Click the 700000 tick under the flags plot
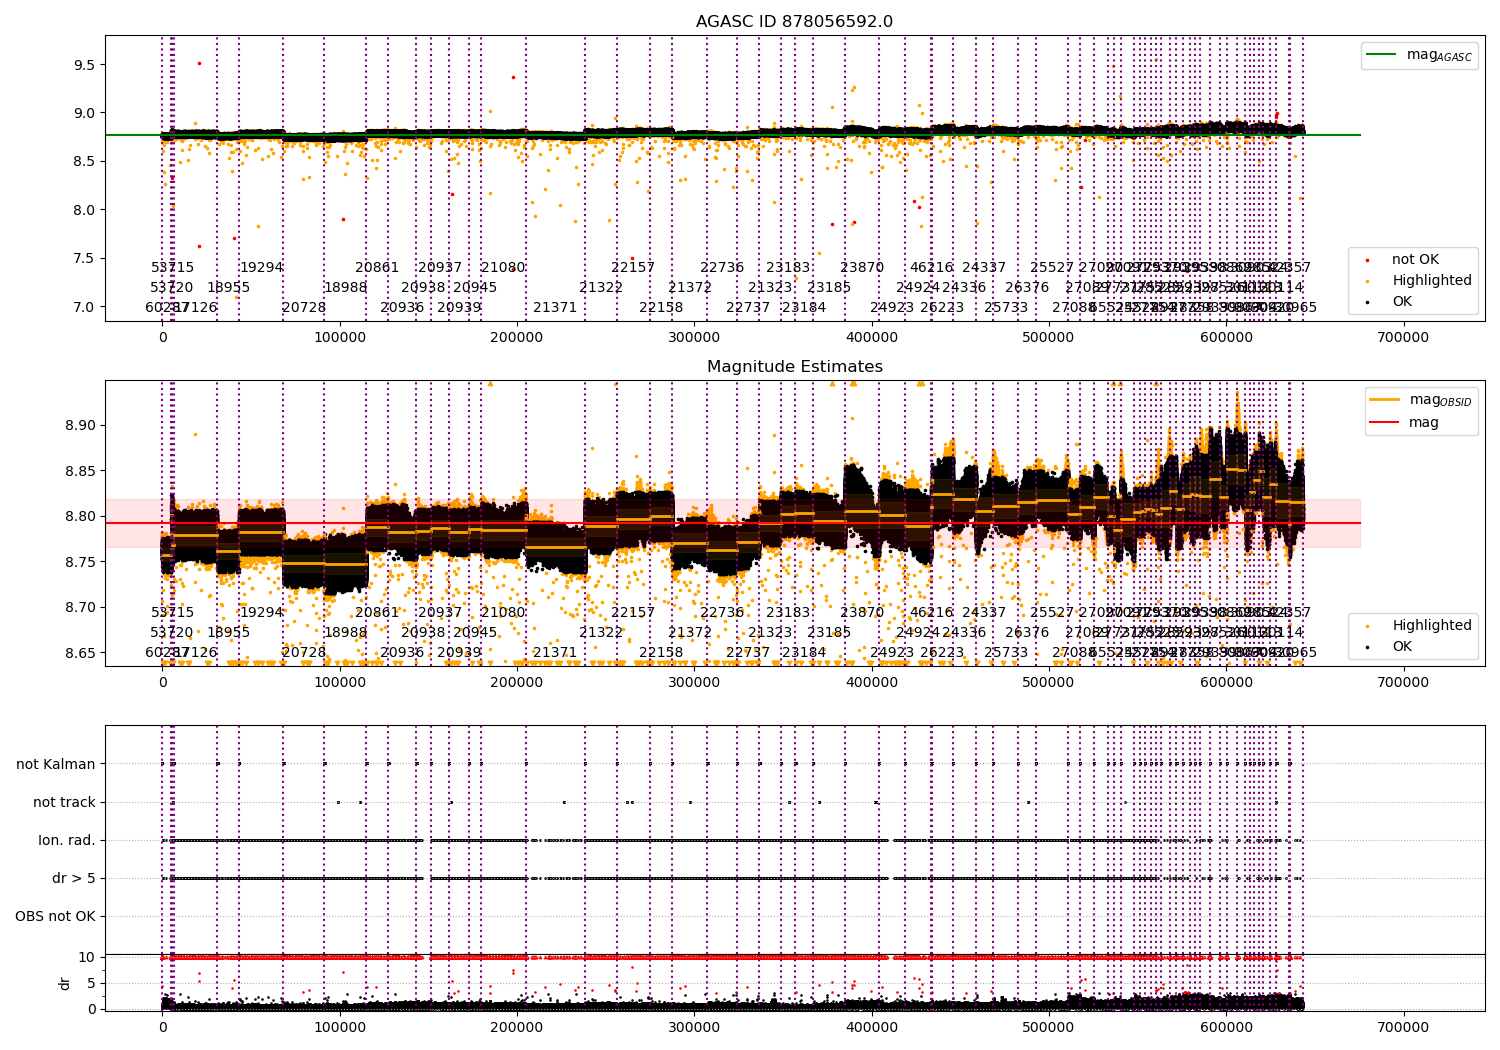 coord(1403,1027)
